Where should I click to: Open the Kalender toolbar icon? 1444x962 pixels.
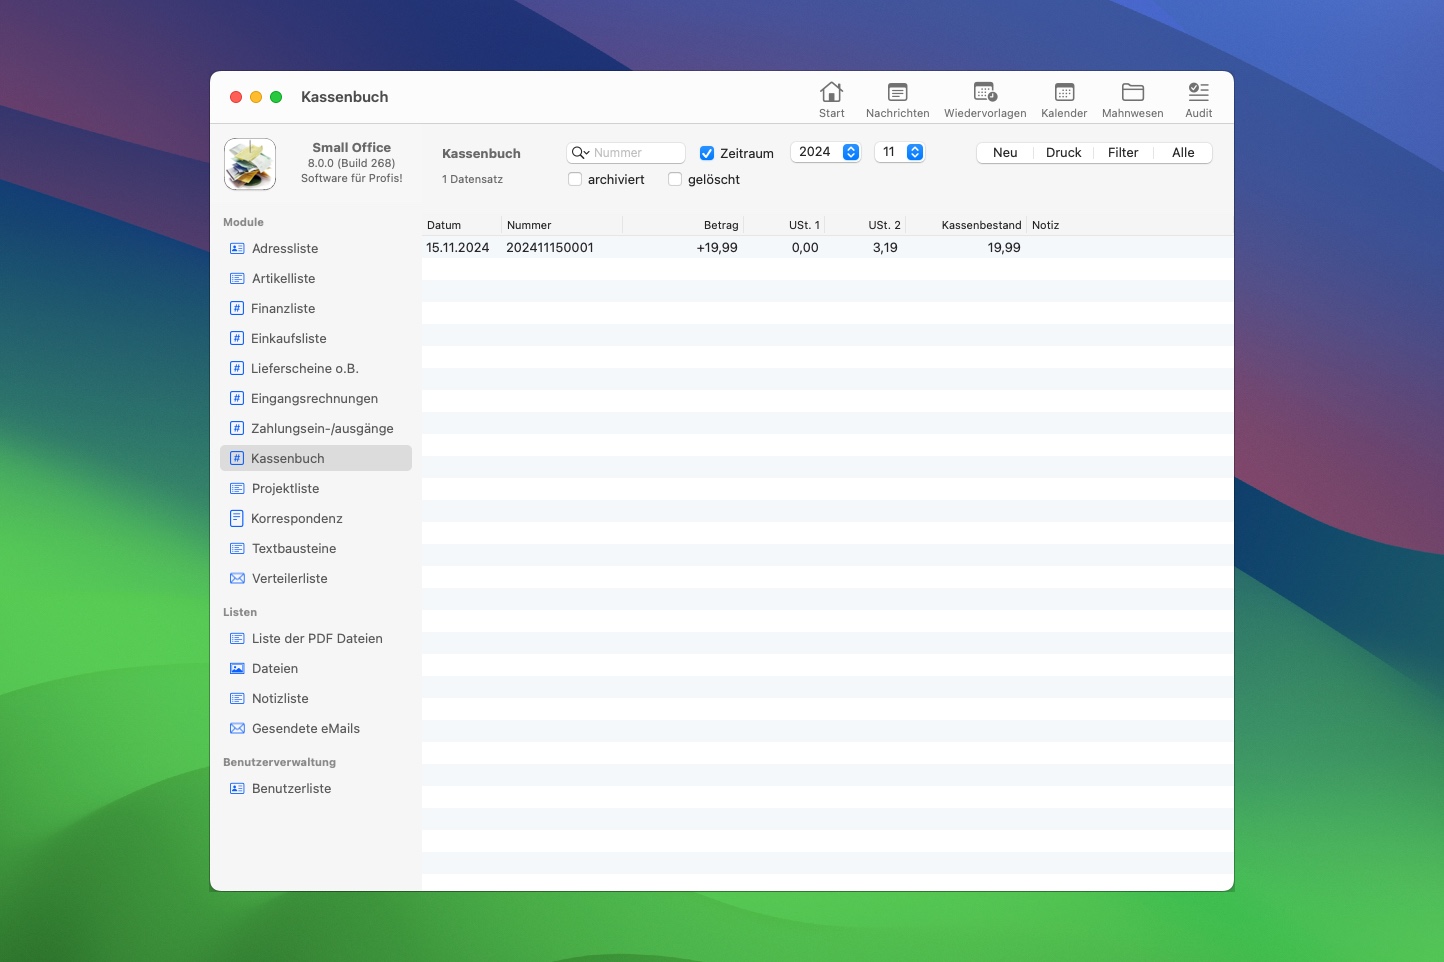pyautogui.click(x=1064, y=92)
